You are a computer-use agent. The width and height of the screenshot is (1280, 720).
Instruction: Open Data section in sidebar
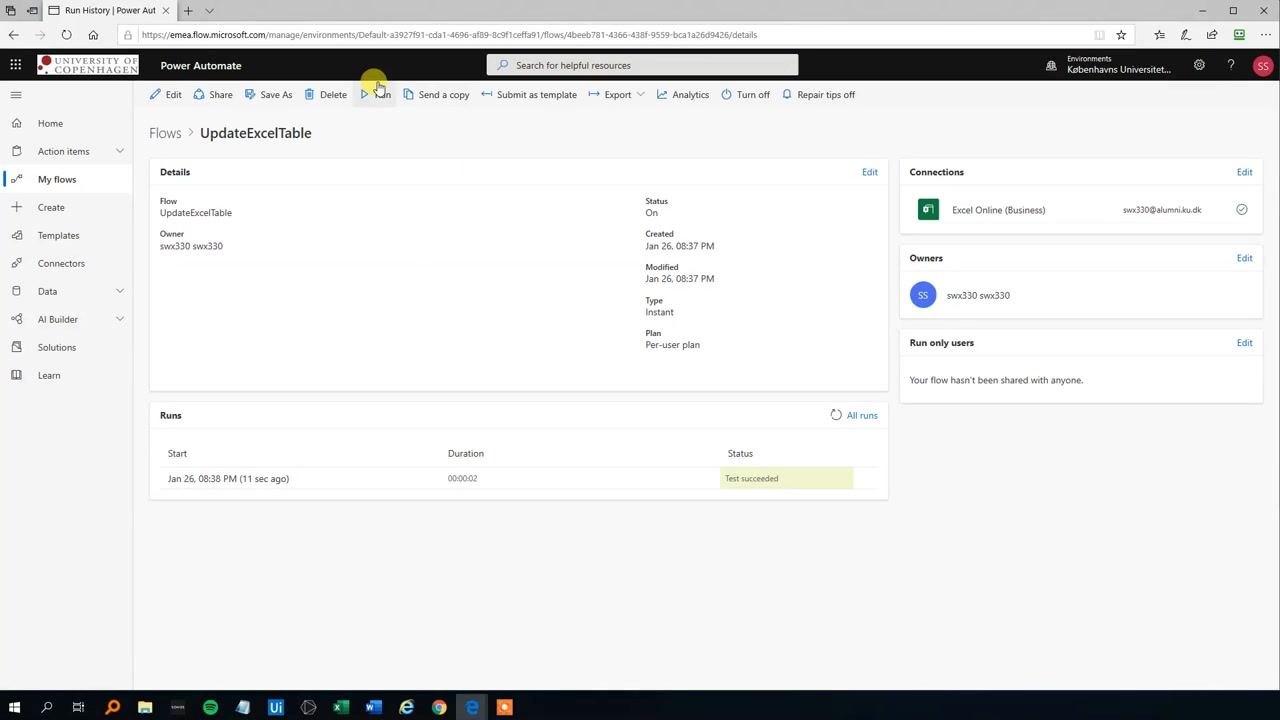[x=47, y=291]
